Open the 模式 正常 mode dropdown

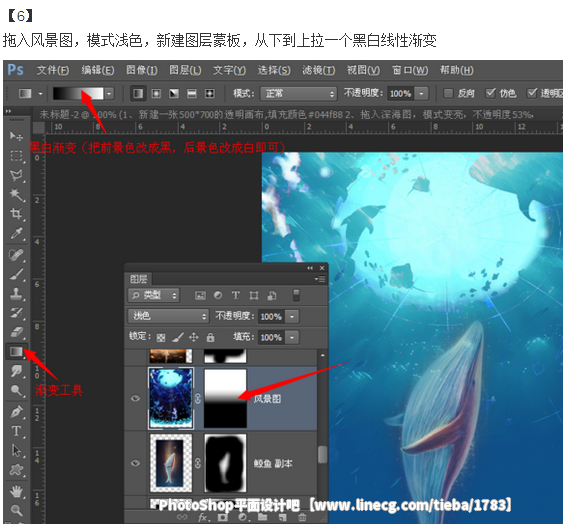299,94
